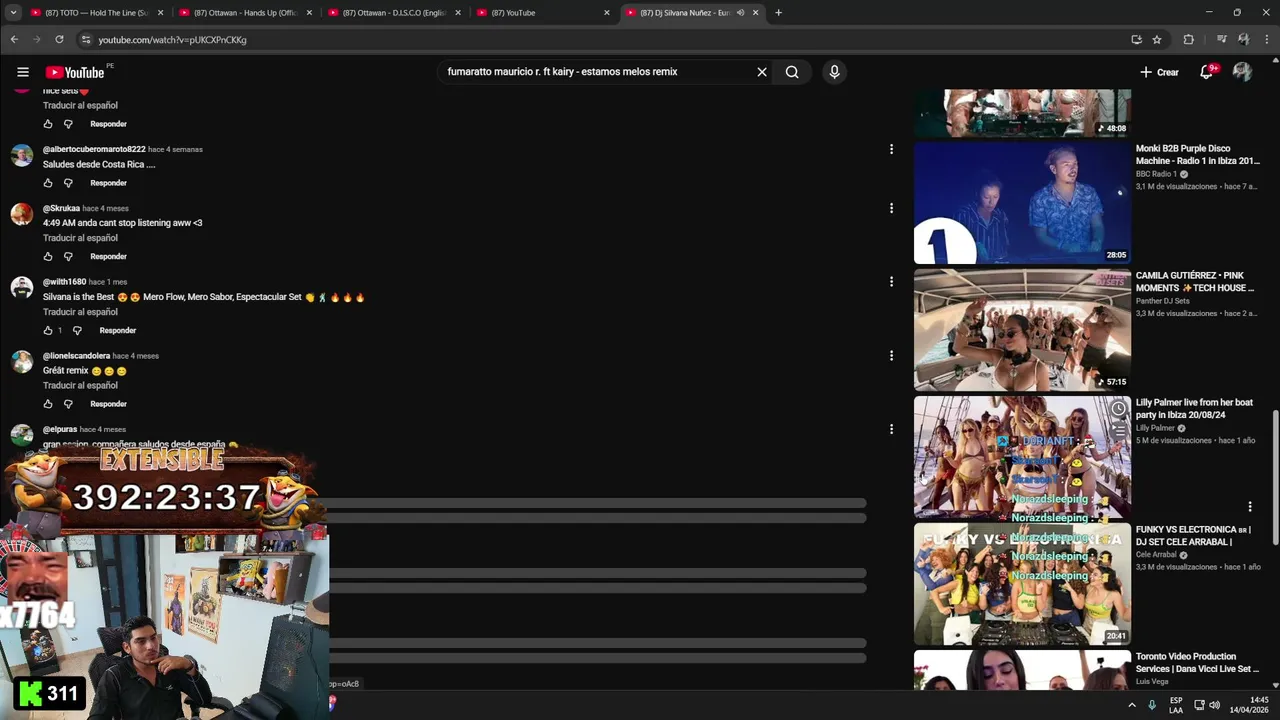Screen dimensions: 1280x720
Task: Clear the search box with the X
Action: point(762,72)
